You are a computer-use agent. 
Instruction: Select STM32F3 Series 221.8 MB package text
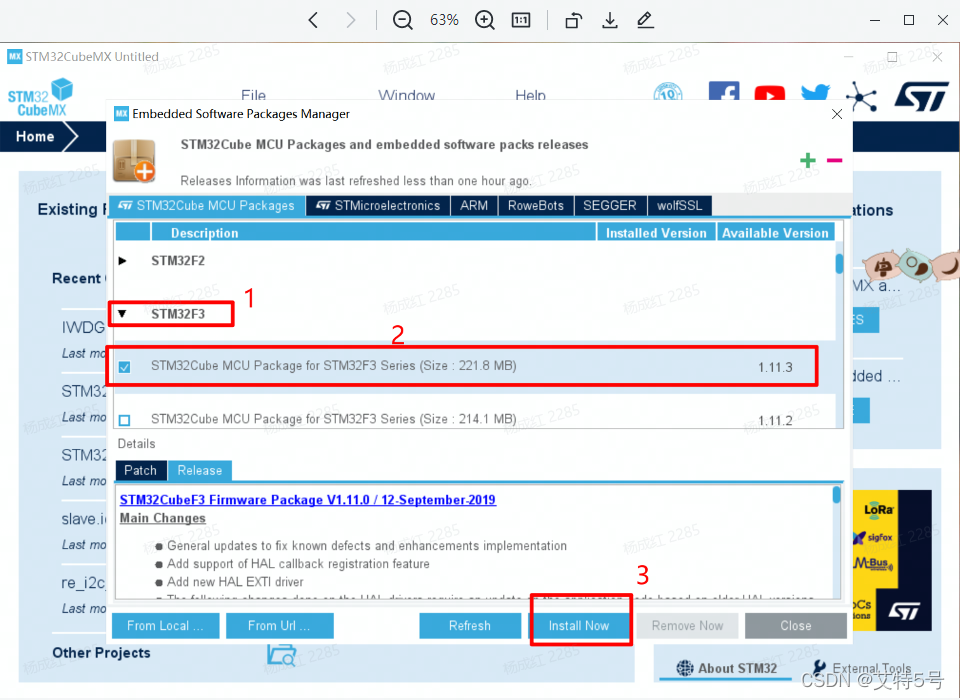[334, 366]
